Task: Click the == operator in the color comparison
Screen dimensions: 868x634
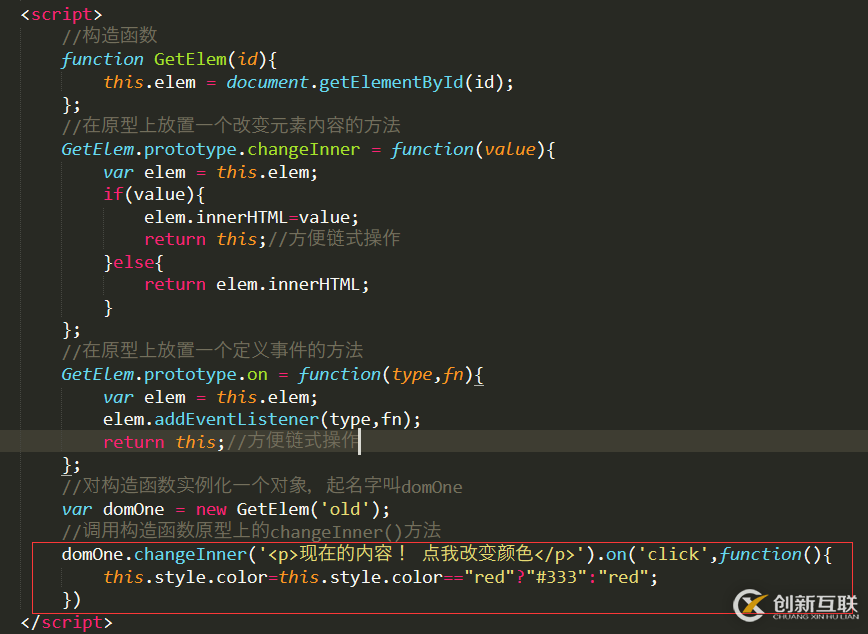Action: pyautogui.click(x=453, y=578)
